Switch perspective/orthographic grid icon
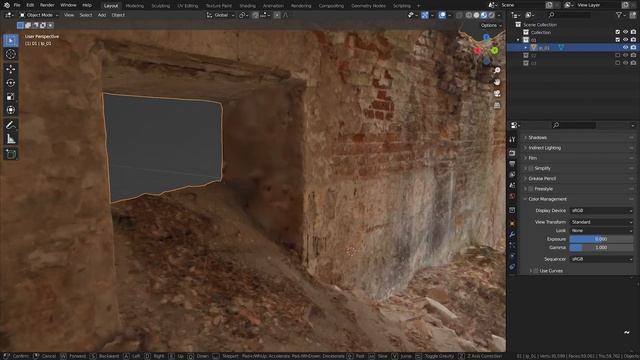The image size is (640, 360). (x=497, y=105)
